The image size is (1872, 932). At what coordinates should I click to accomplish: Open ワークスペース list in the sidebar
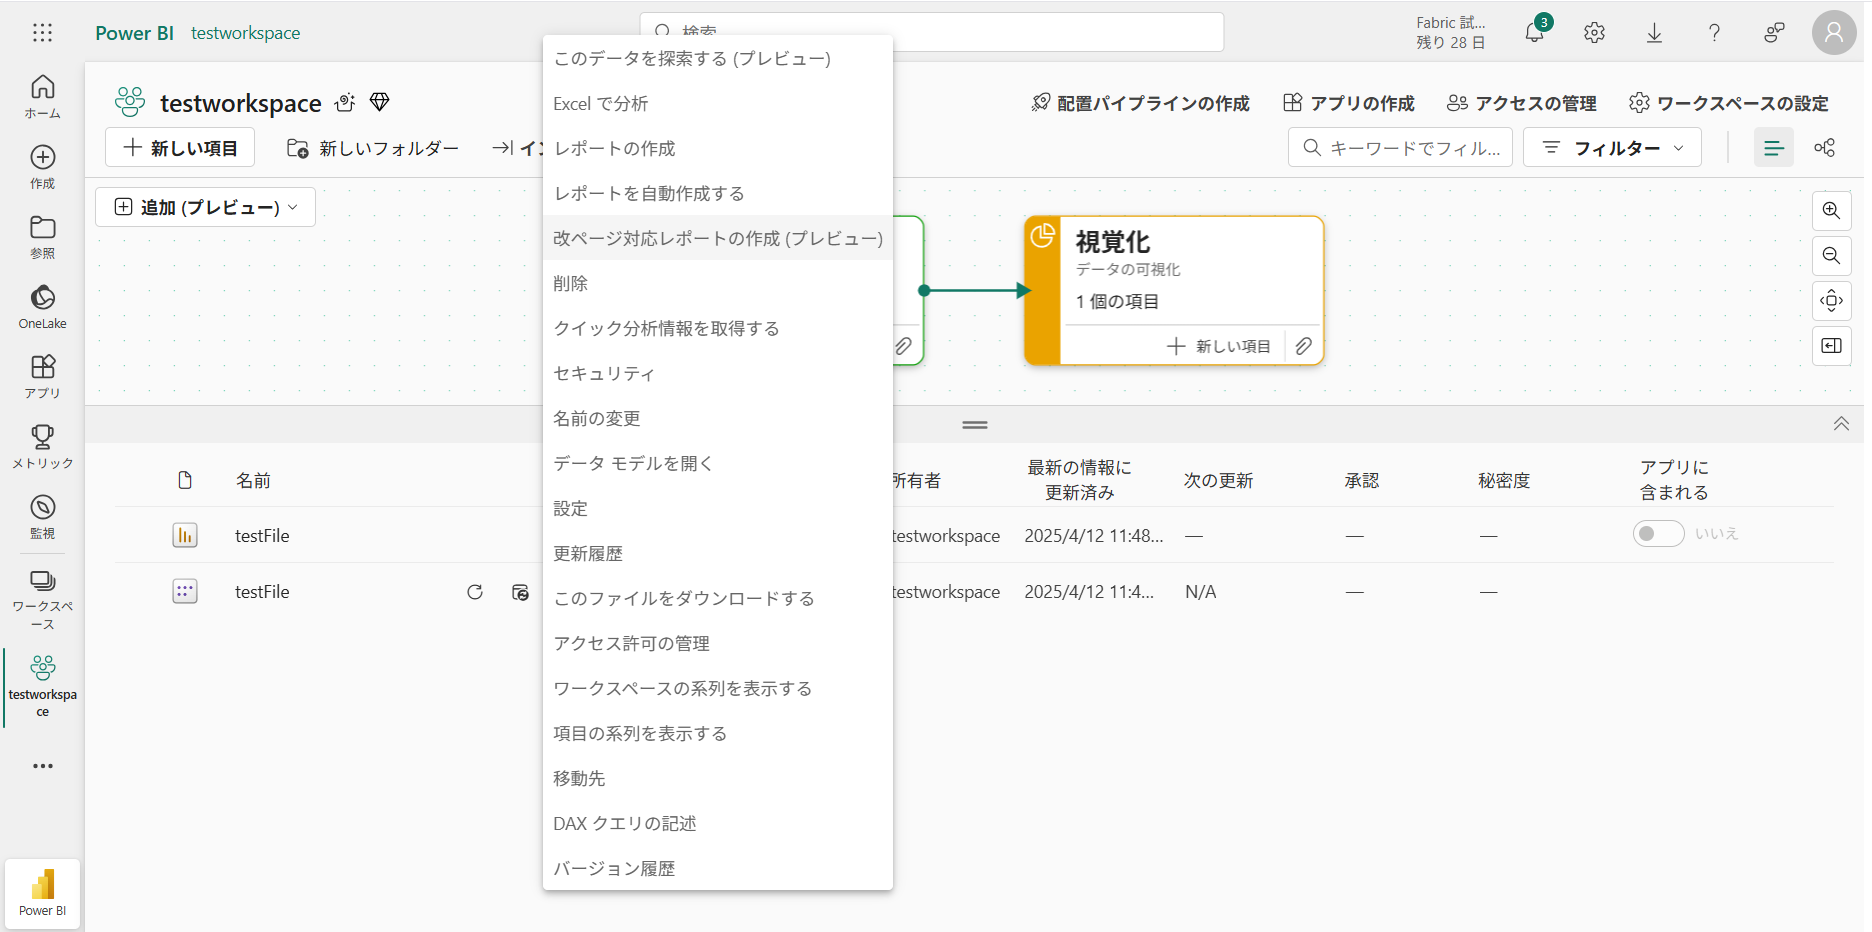[42, 600]
